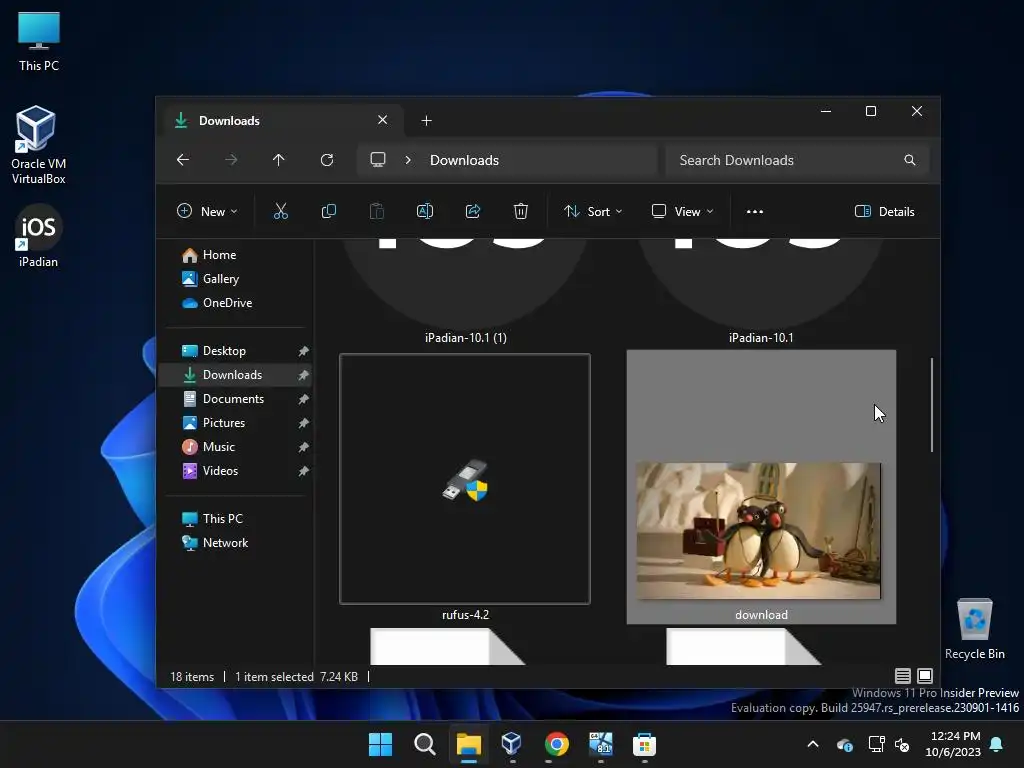Image resolution: width=1024 pixels, height=768 pixels.
Task: Switch to details list view icon in status bar
Action: coord(903,676)
